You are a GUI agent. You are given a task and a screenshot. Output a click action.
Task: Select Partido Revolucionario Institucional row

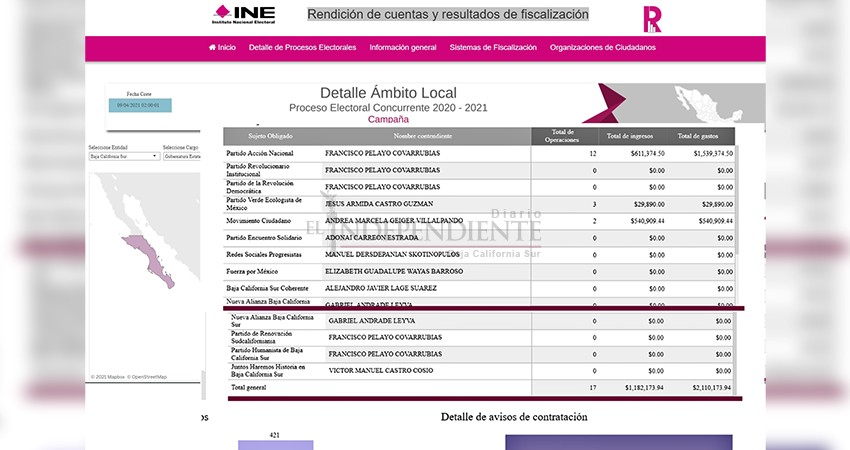pyautogui.click(x=479, y=170)
